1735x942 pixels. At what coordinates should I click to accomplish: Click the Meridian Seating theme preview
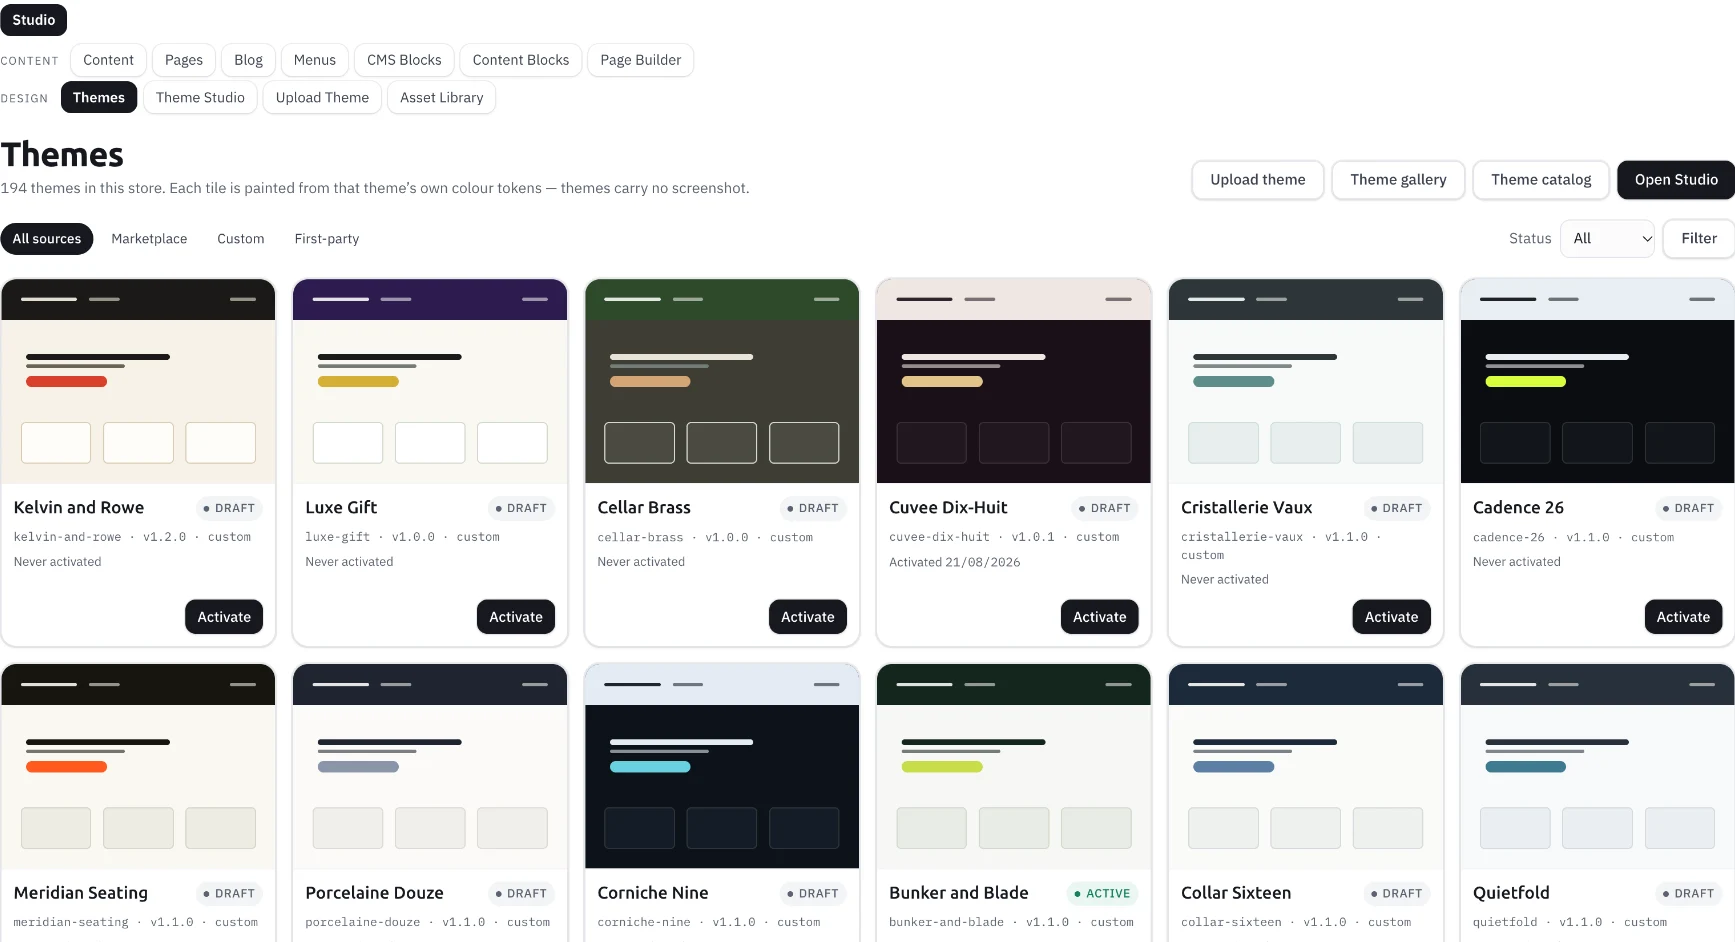pyautogui.click(x=138, y=766)
